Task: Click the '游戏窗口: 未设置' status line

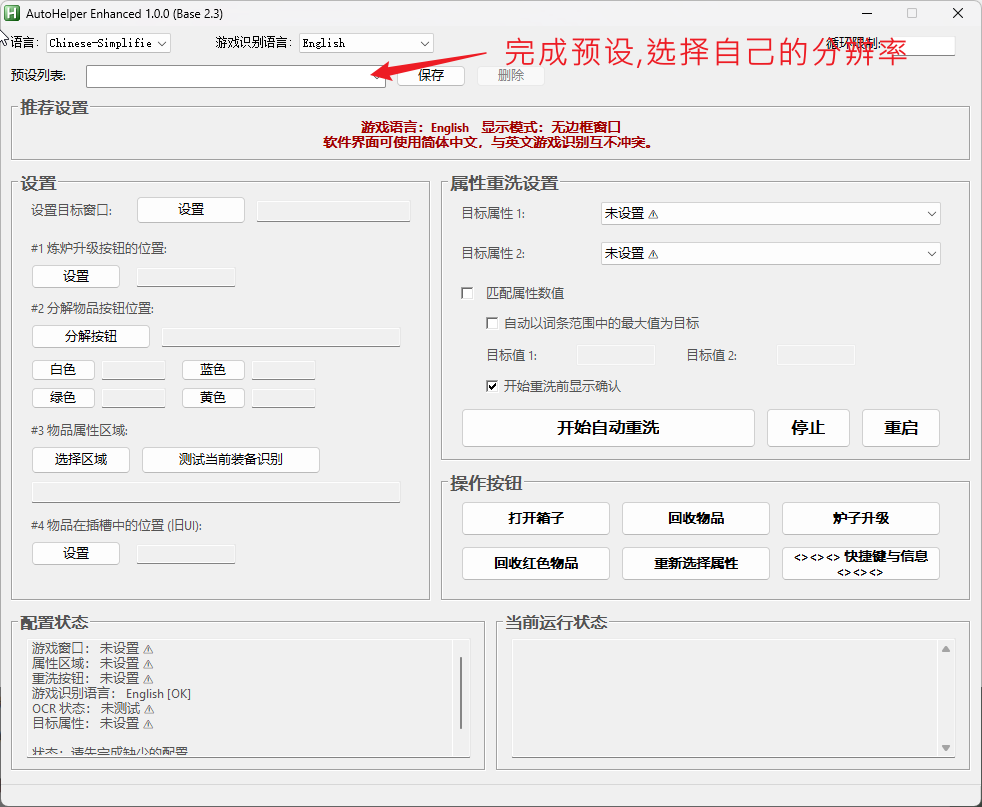Action: point(93,649)
